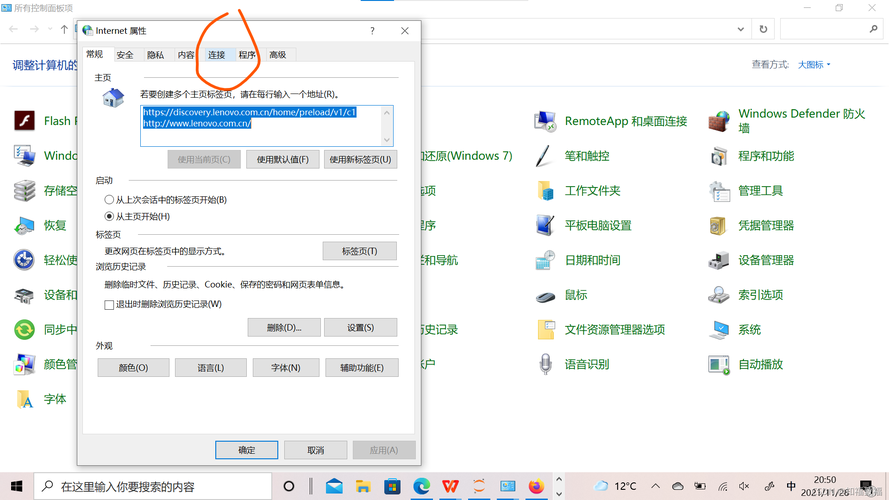The image size is (889, 500).
Task: Switch to the 内容 tab
Action: pyautogui.click(x=186, y=55)
